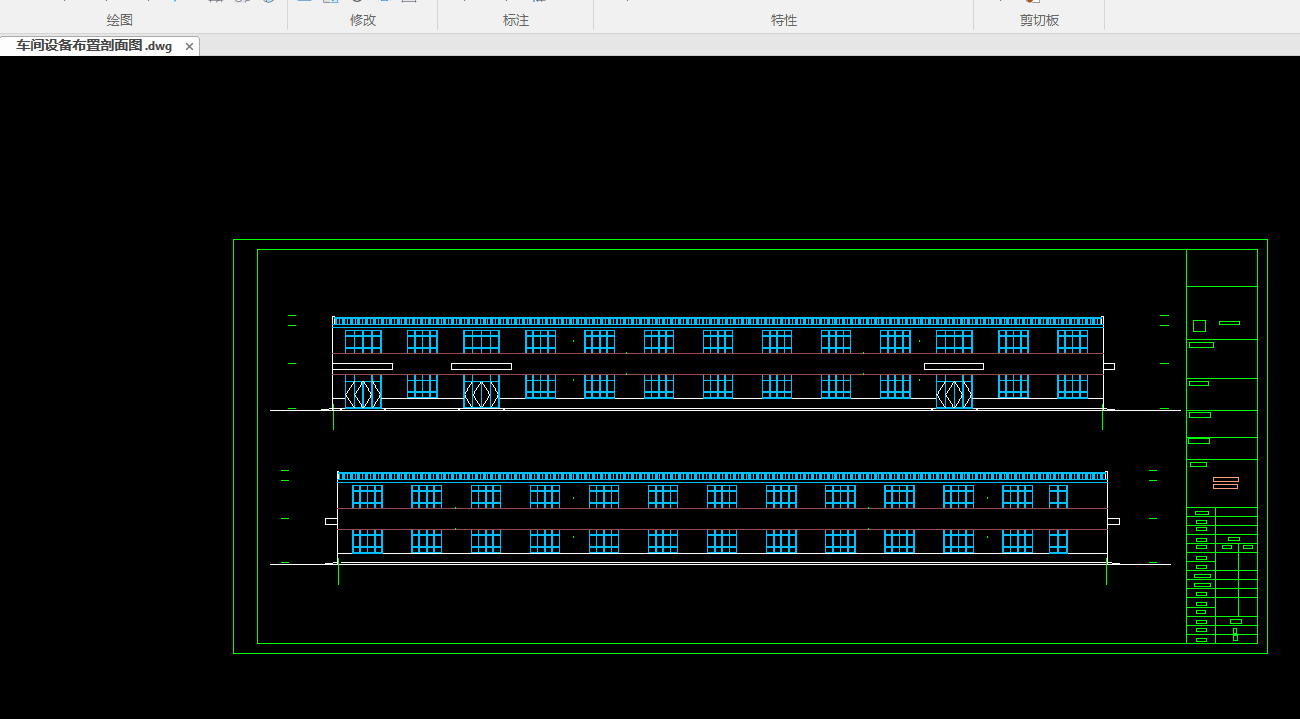The width and height of the screenshot is (1300, 719).
Task: Click the 标注 ribbon panel label
Action: point(516,20)
